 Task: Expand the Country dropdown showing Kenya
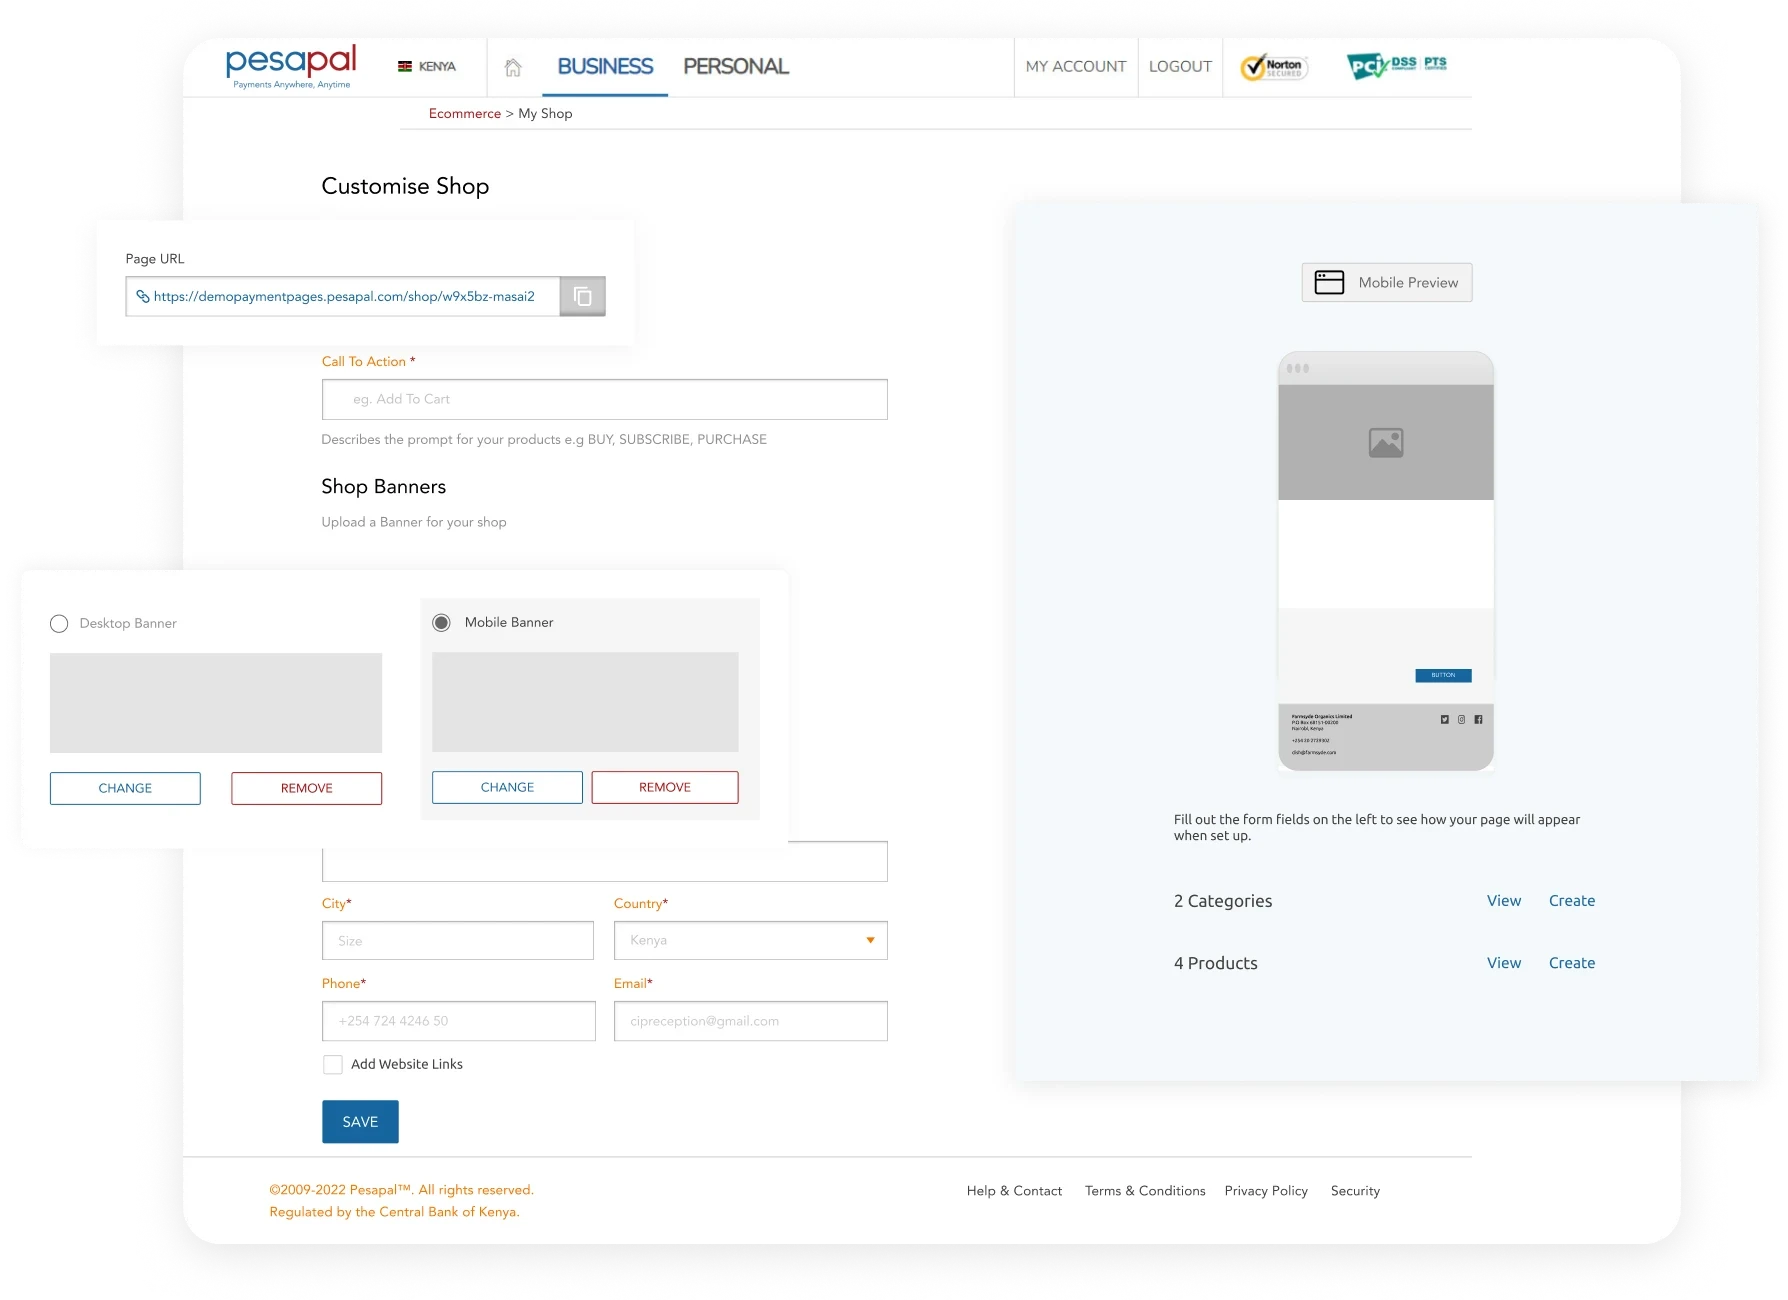tap(750, 941)
